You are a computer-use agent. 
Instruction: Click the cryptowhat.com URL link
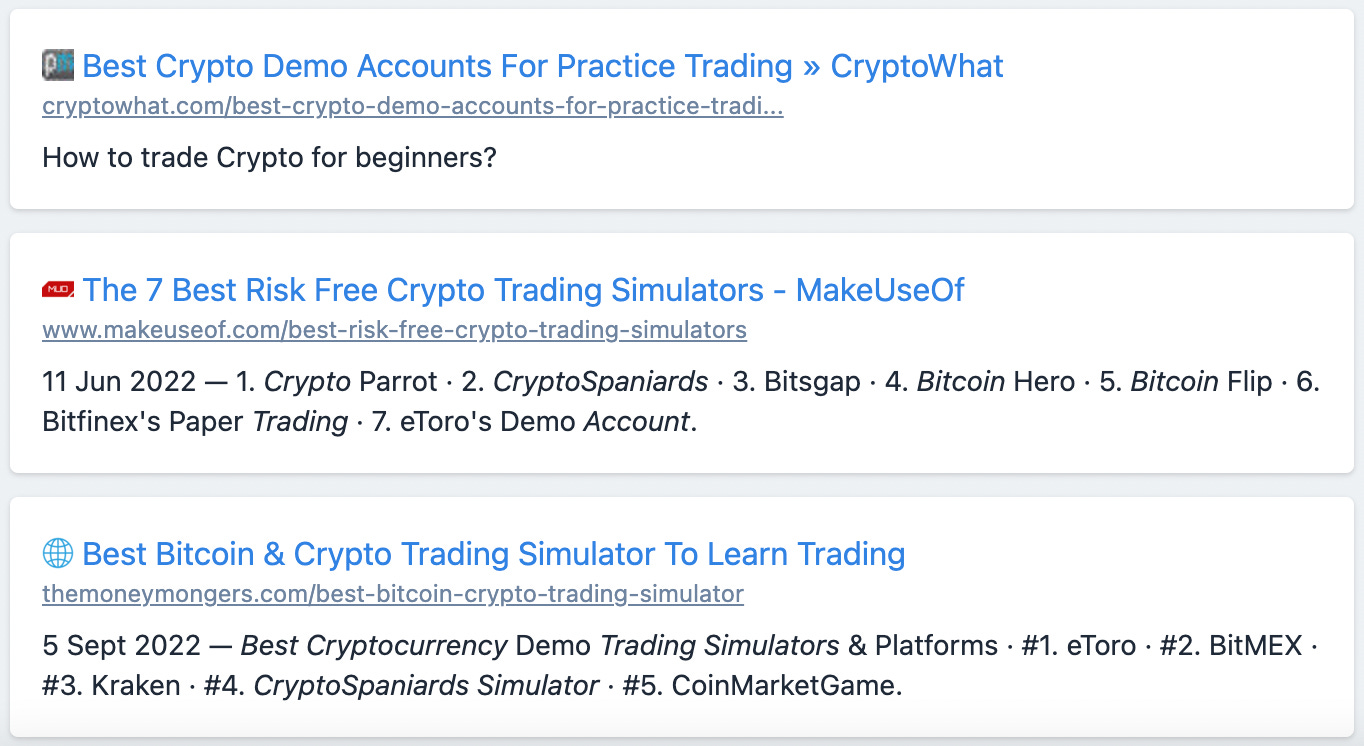tap(412, 105)
